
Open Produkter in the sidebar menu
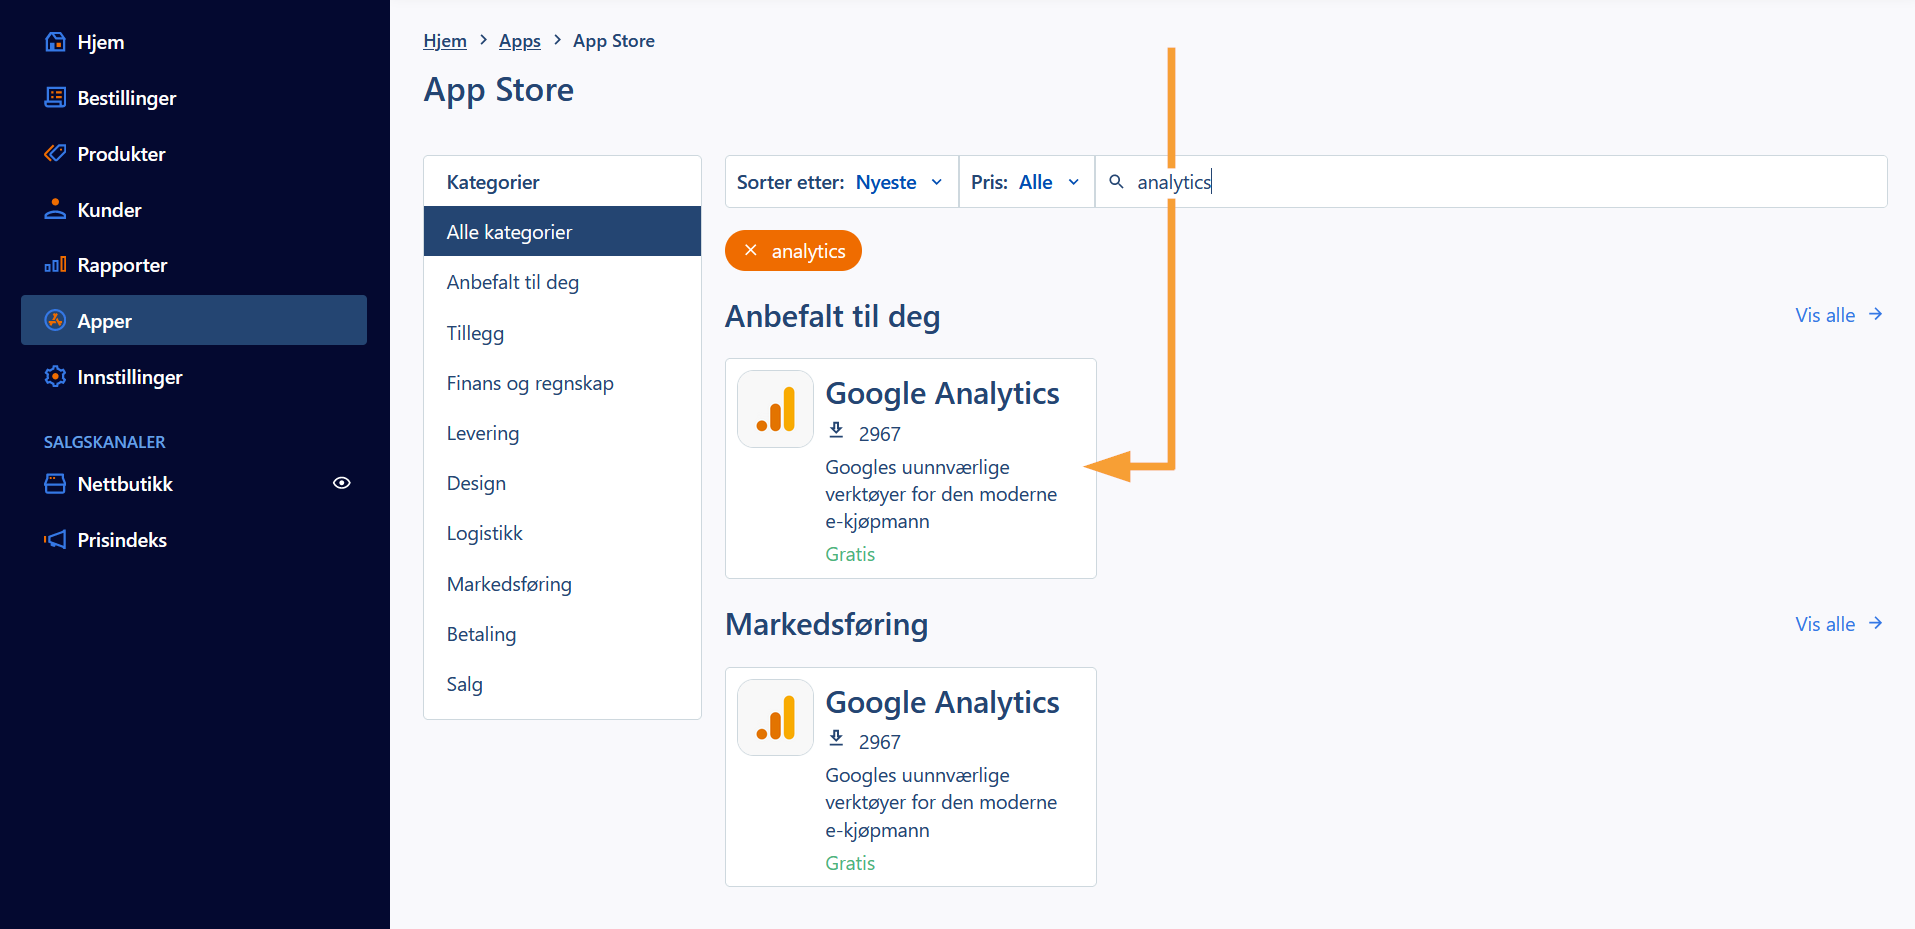194,154
